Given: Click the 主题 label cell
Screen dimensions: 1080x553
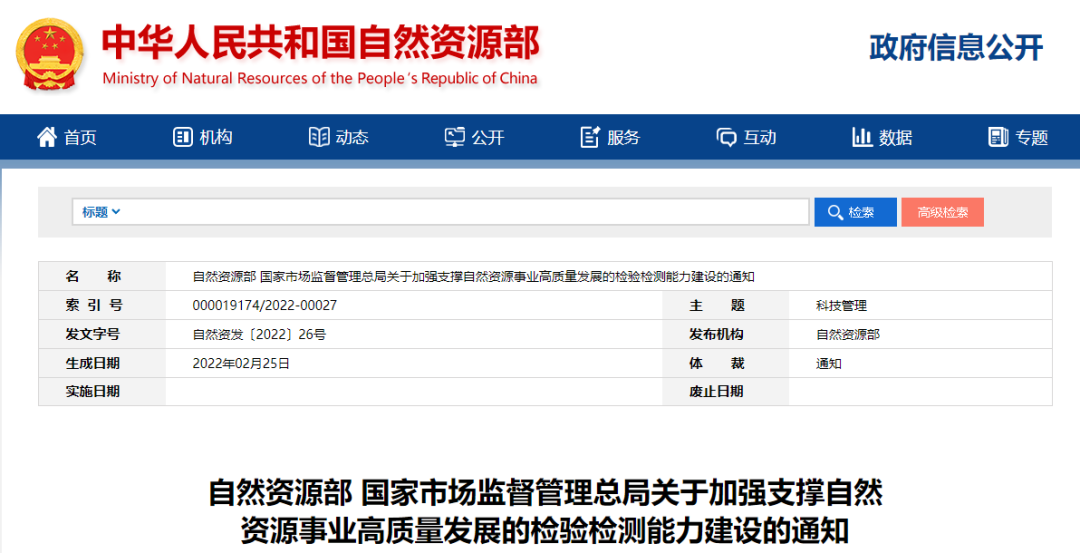Looking at the screenshot, I should (726, 305).
